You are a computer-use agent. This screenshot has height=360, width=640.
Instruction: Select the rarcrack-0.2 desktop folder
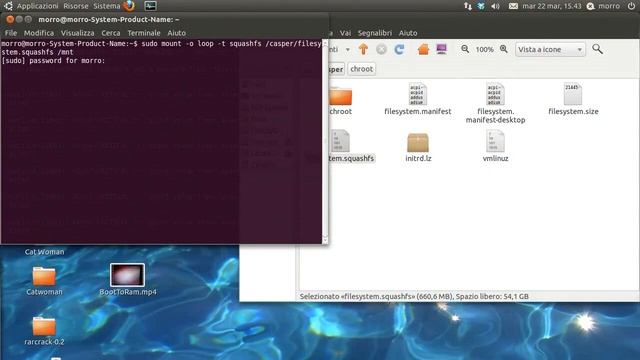44,331
